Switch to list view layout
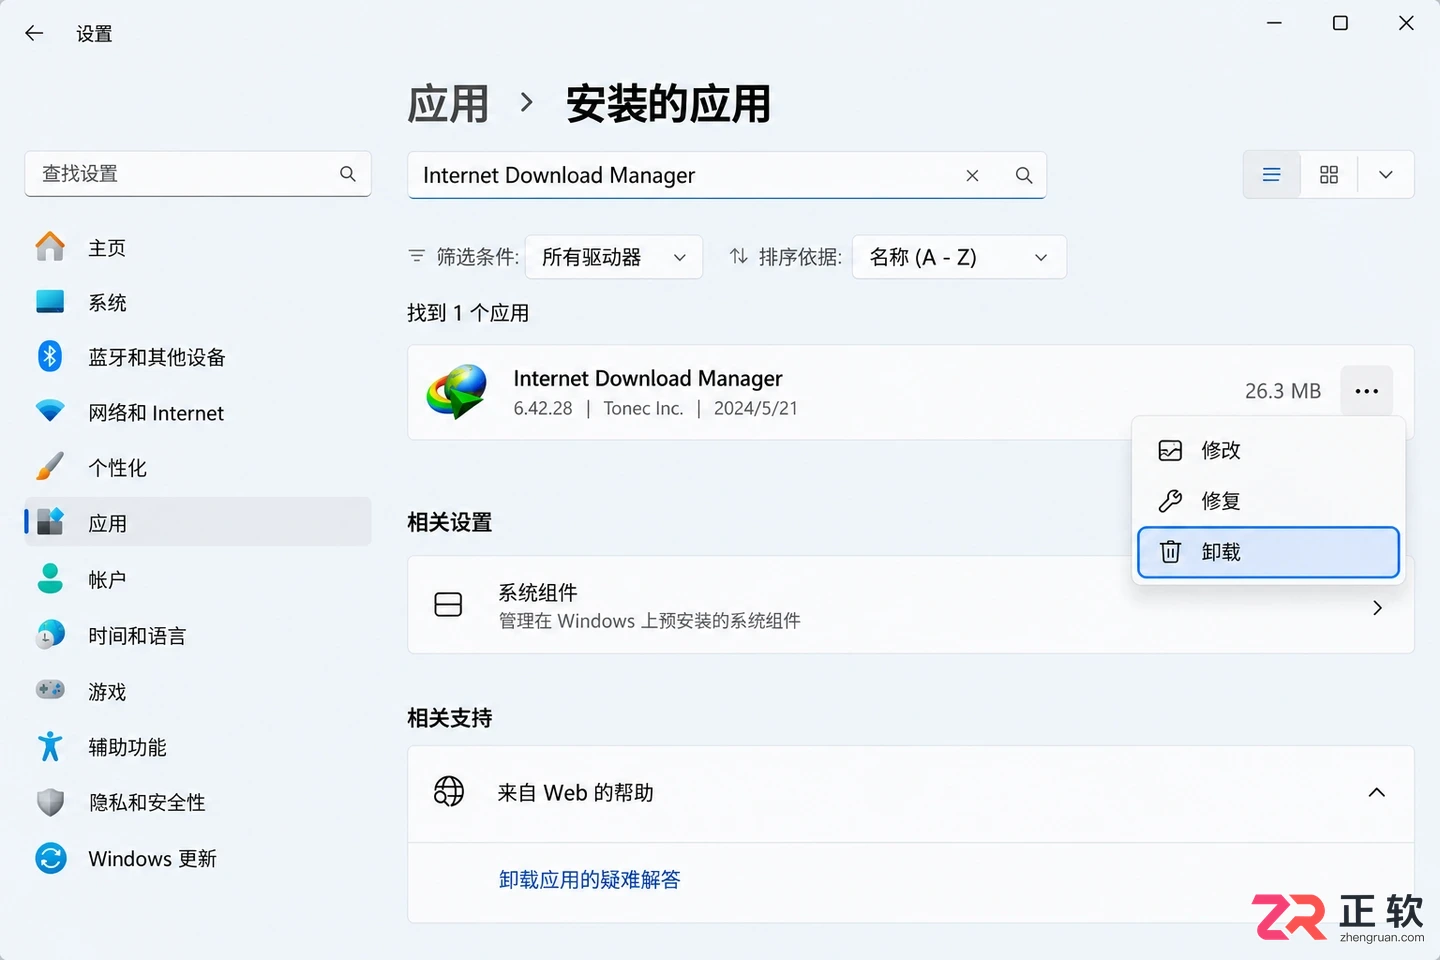1440x960 pixels. (x=1272, y=175)
